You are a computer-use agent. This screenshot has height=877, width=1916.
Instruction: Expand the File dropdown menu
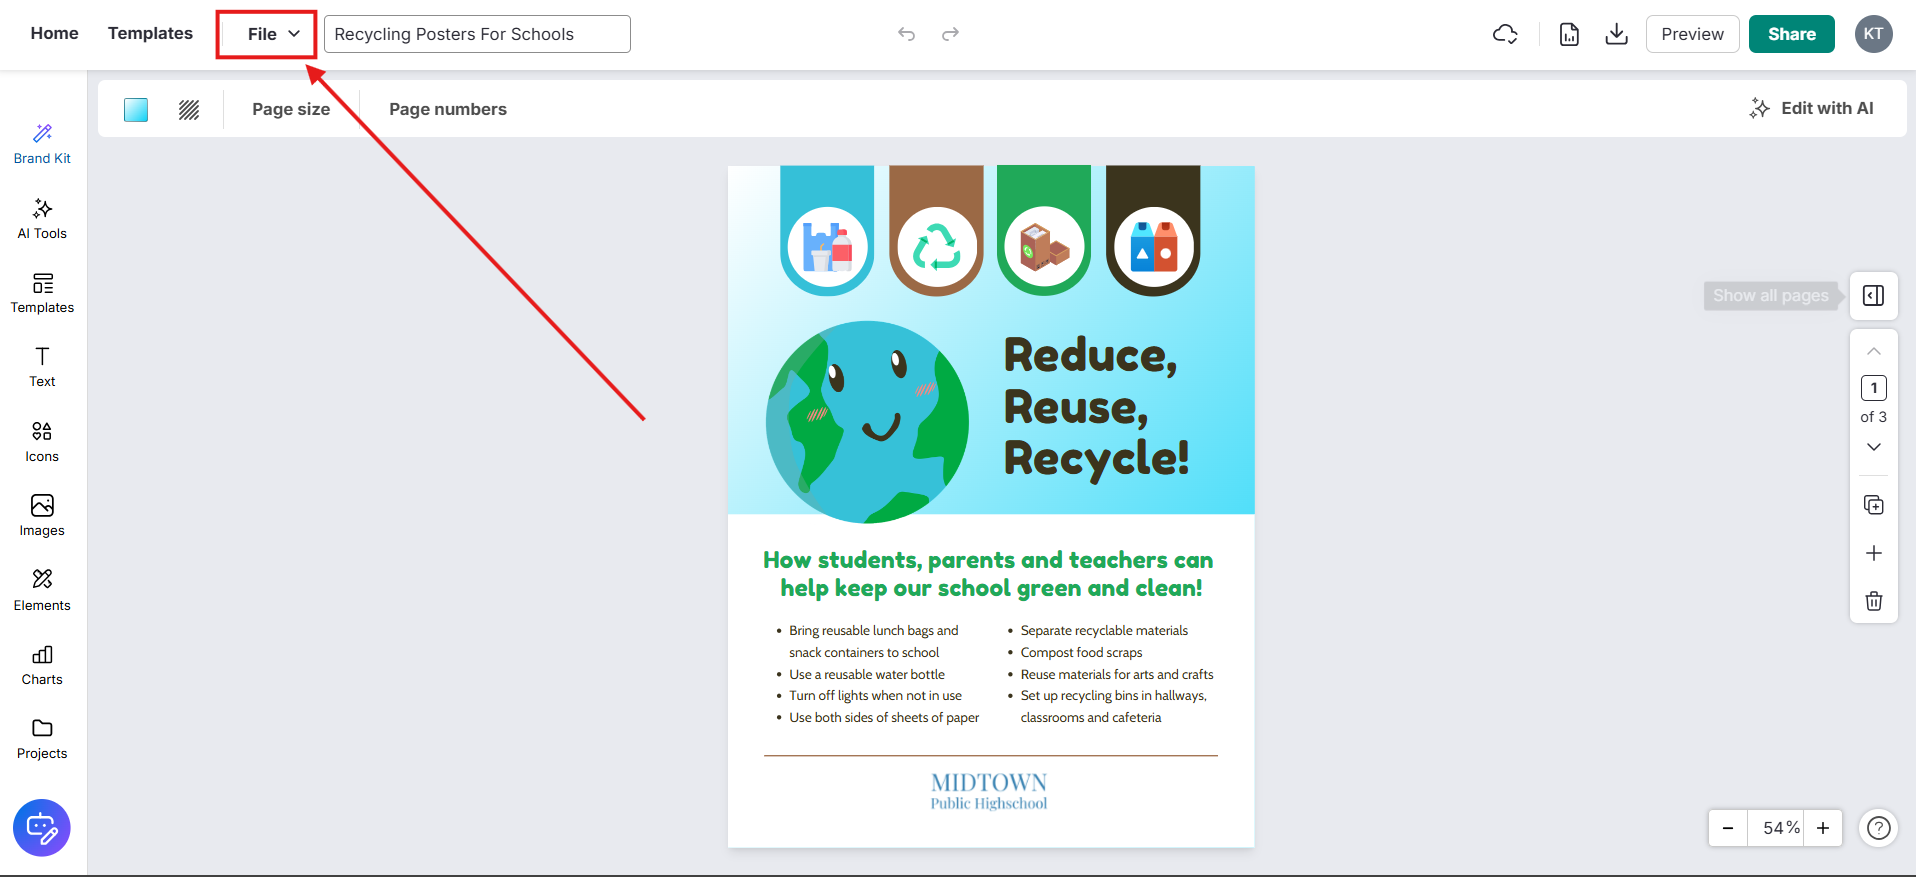267,34
